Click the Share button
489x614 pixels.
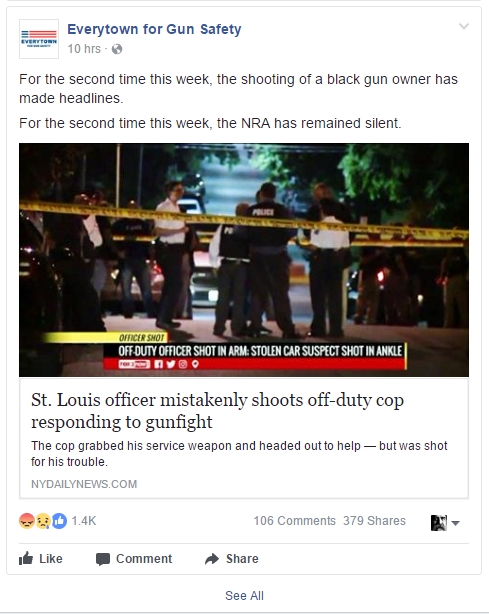point(232,558)
